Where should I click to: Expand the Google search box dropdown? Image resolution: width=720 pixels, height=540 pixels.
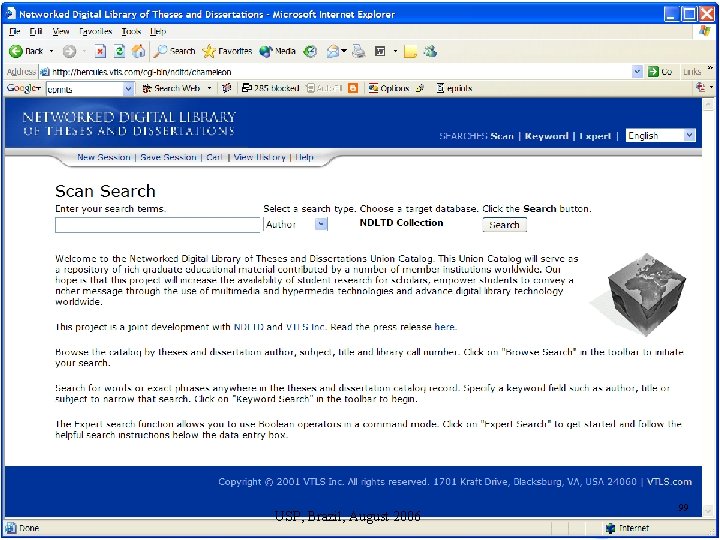(129, 89)
